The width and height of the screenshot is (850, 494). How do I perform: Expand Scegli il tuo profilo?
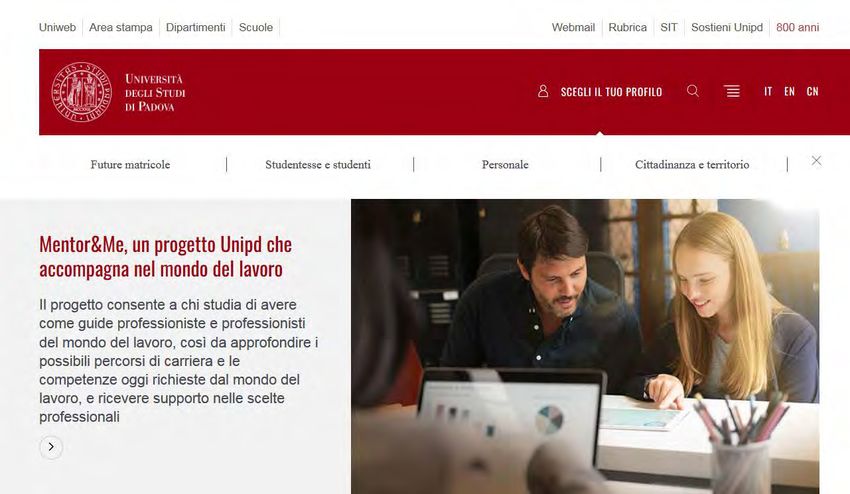coord(611,92)
